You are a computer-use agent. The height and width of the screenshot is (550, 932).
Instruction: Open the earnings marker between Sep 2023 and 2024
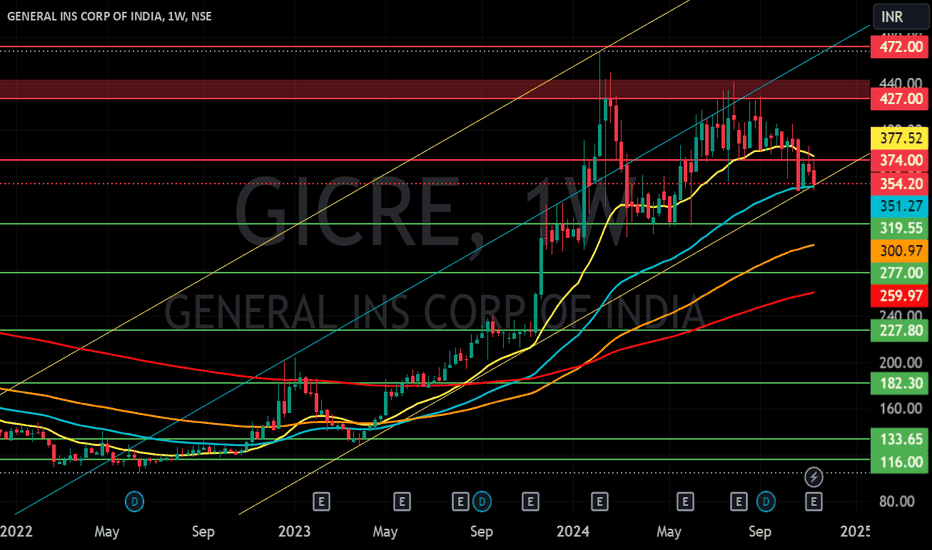click(530, 502)
